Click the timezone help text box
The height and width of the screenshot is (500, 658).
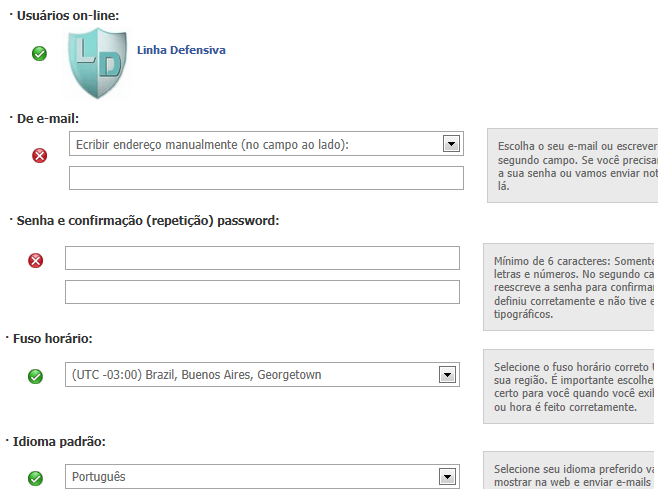(x=570, y=386)
